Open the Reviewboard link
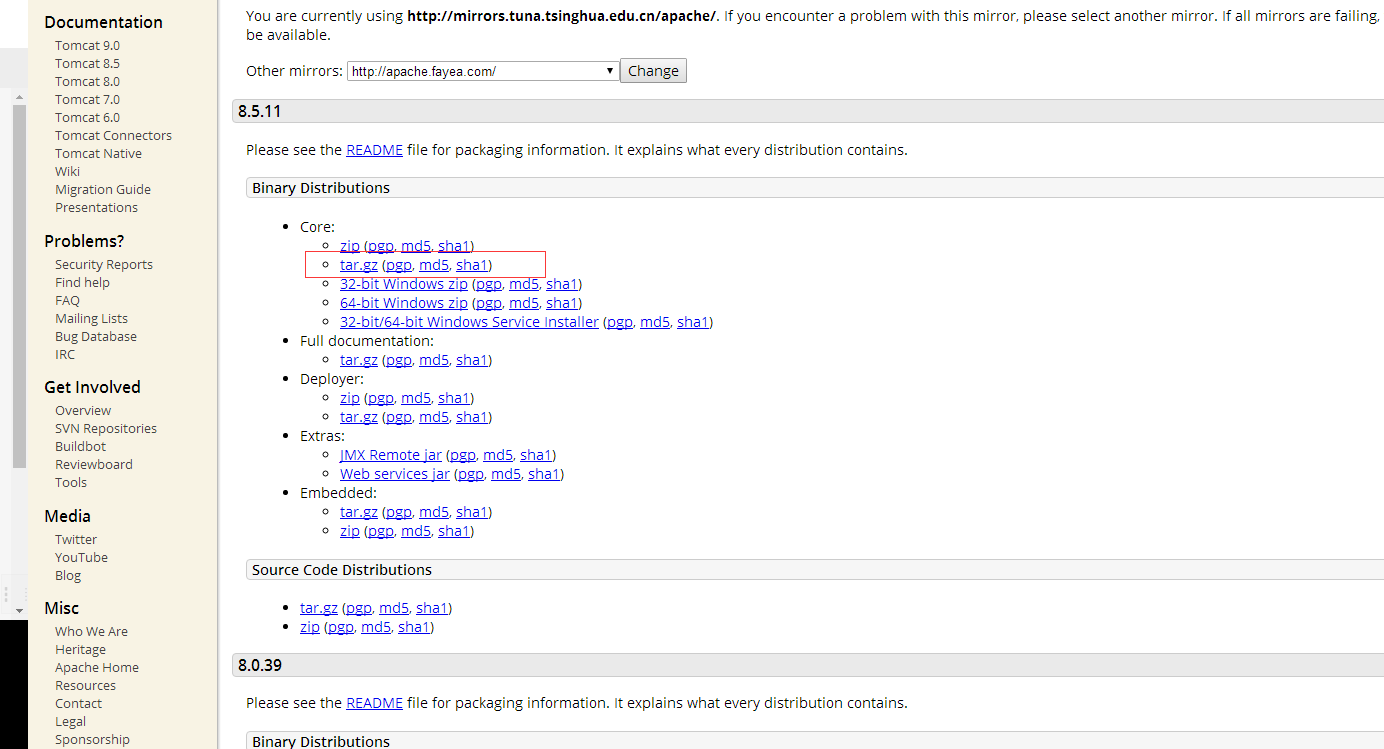The height and width of the screenshot is (749, 1384). (x=94, y=465)
